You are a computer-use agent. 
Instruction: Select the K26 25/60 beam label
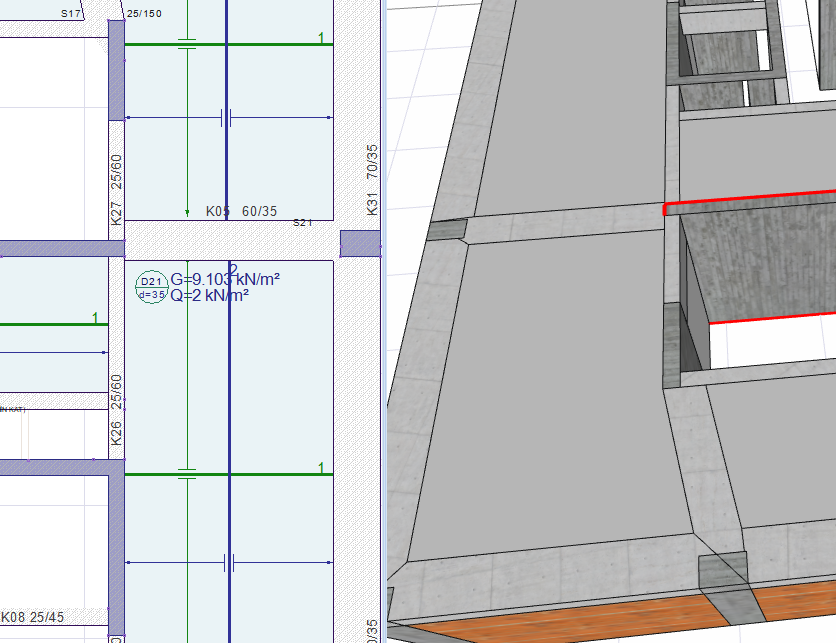(116, 409)
